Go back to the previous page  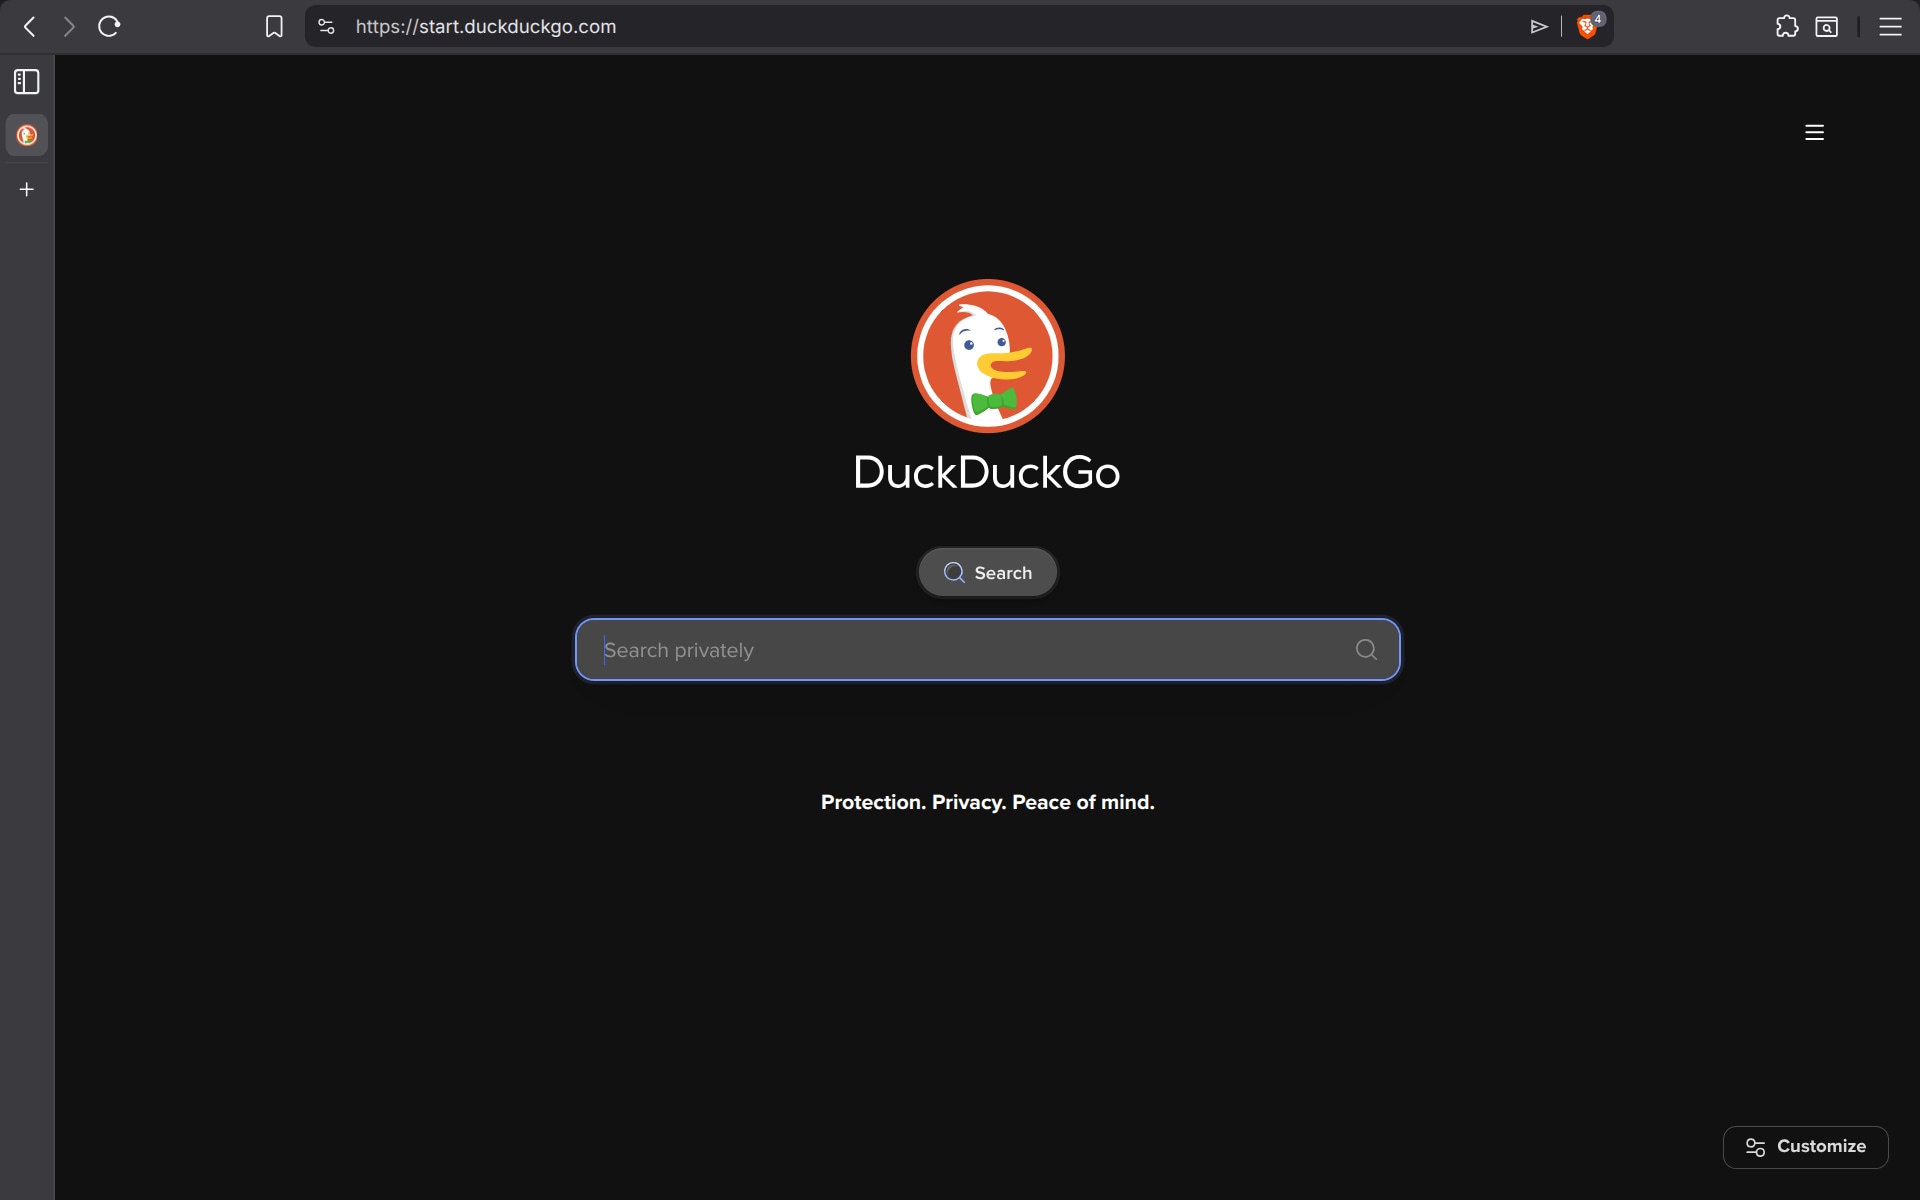pos(30,27)
